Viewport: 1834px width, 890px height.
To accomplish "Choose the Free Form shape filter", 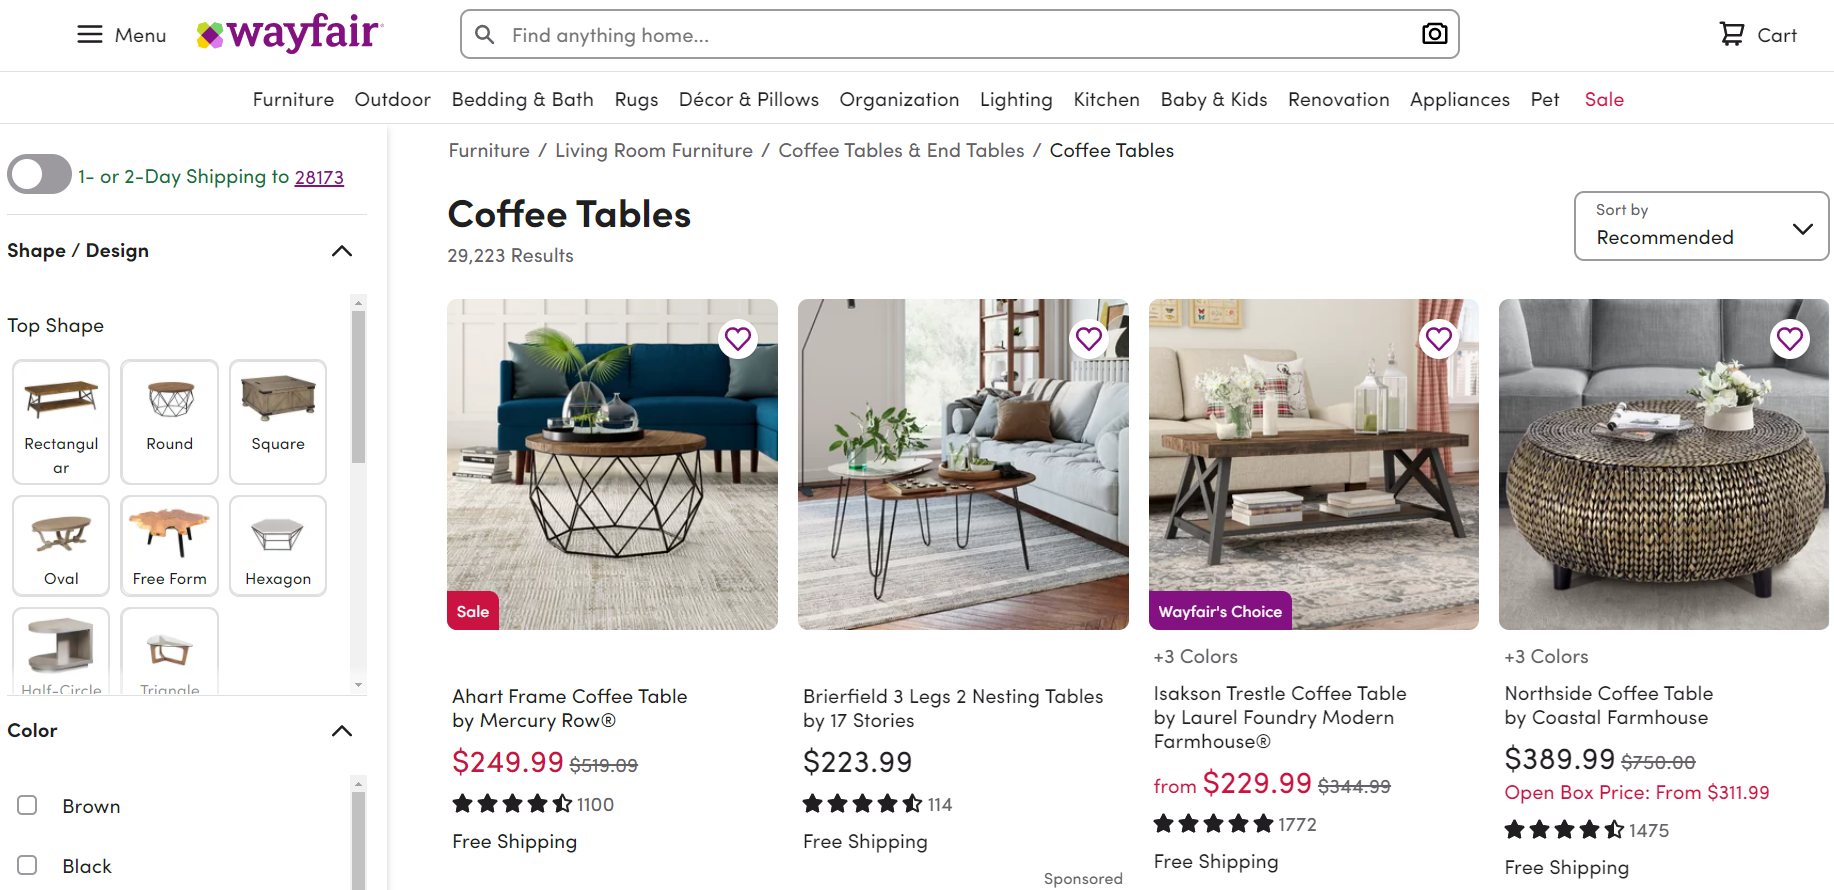I will point(170,546).
